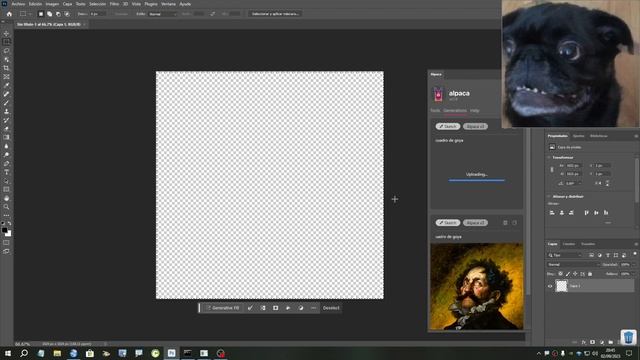This screenshot has width=640, height=360.
Task: Select the Crop tool
Action: [x=6, y=68]
